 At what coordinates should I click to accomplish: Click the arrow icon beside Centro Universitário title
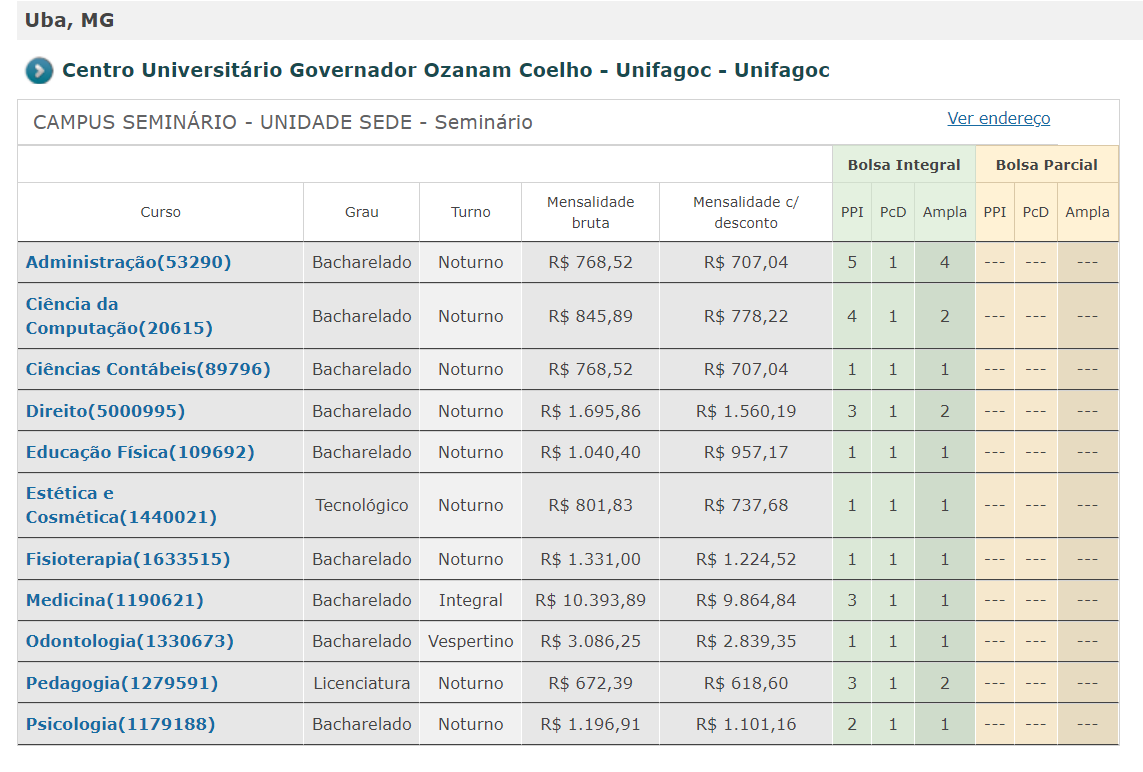(39, 71)
